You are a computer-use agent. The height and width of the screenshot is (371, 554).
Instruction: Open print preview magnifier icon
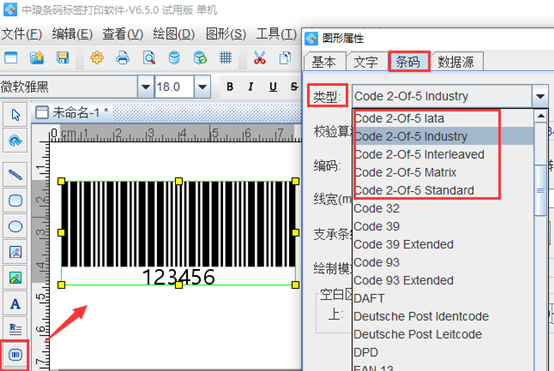pyautogui.click(x=149, y=58)
